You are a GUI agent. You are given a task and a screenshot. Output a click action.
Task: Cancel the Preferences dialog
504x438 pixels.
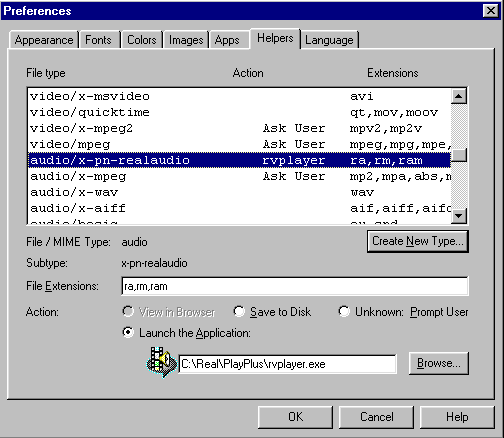pyautogui.click(x=376, y=417)
